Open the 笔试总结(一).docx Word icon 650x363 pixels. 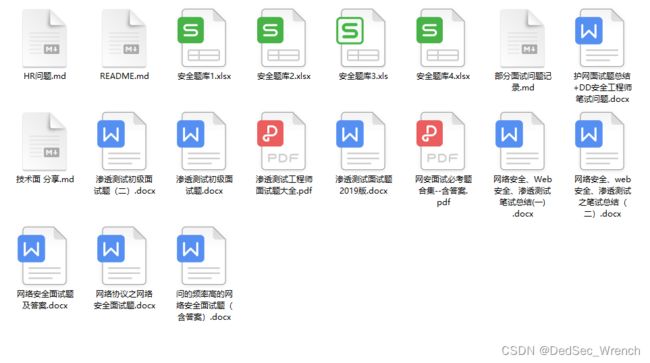(x=520, y=141)
